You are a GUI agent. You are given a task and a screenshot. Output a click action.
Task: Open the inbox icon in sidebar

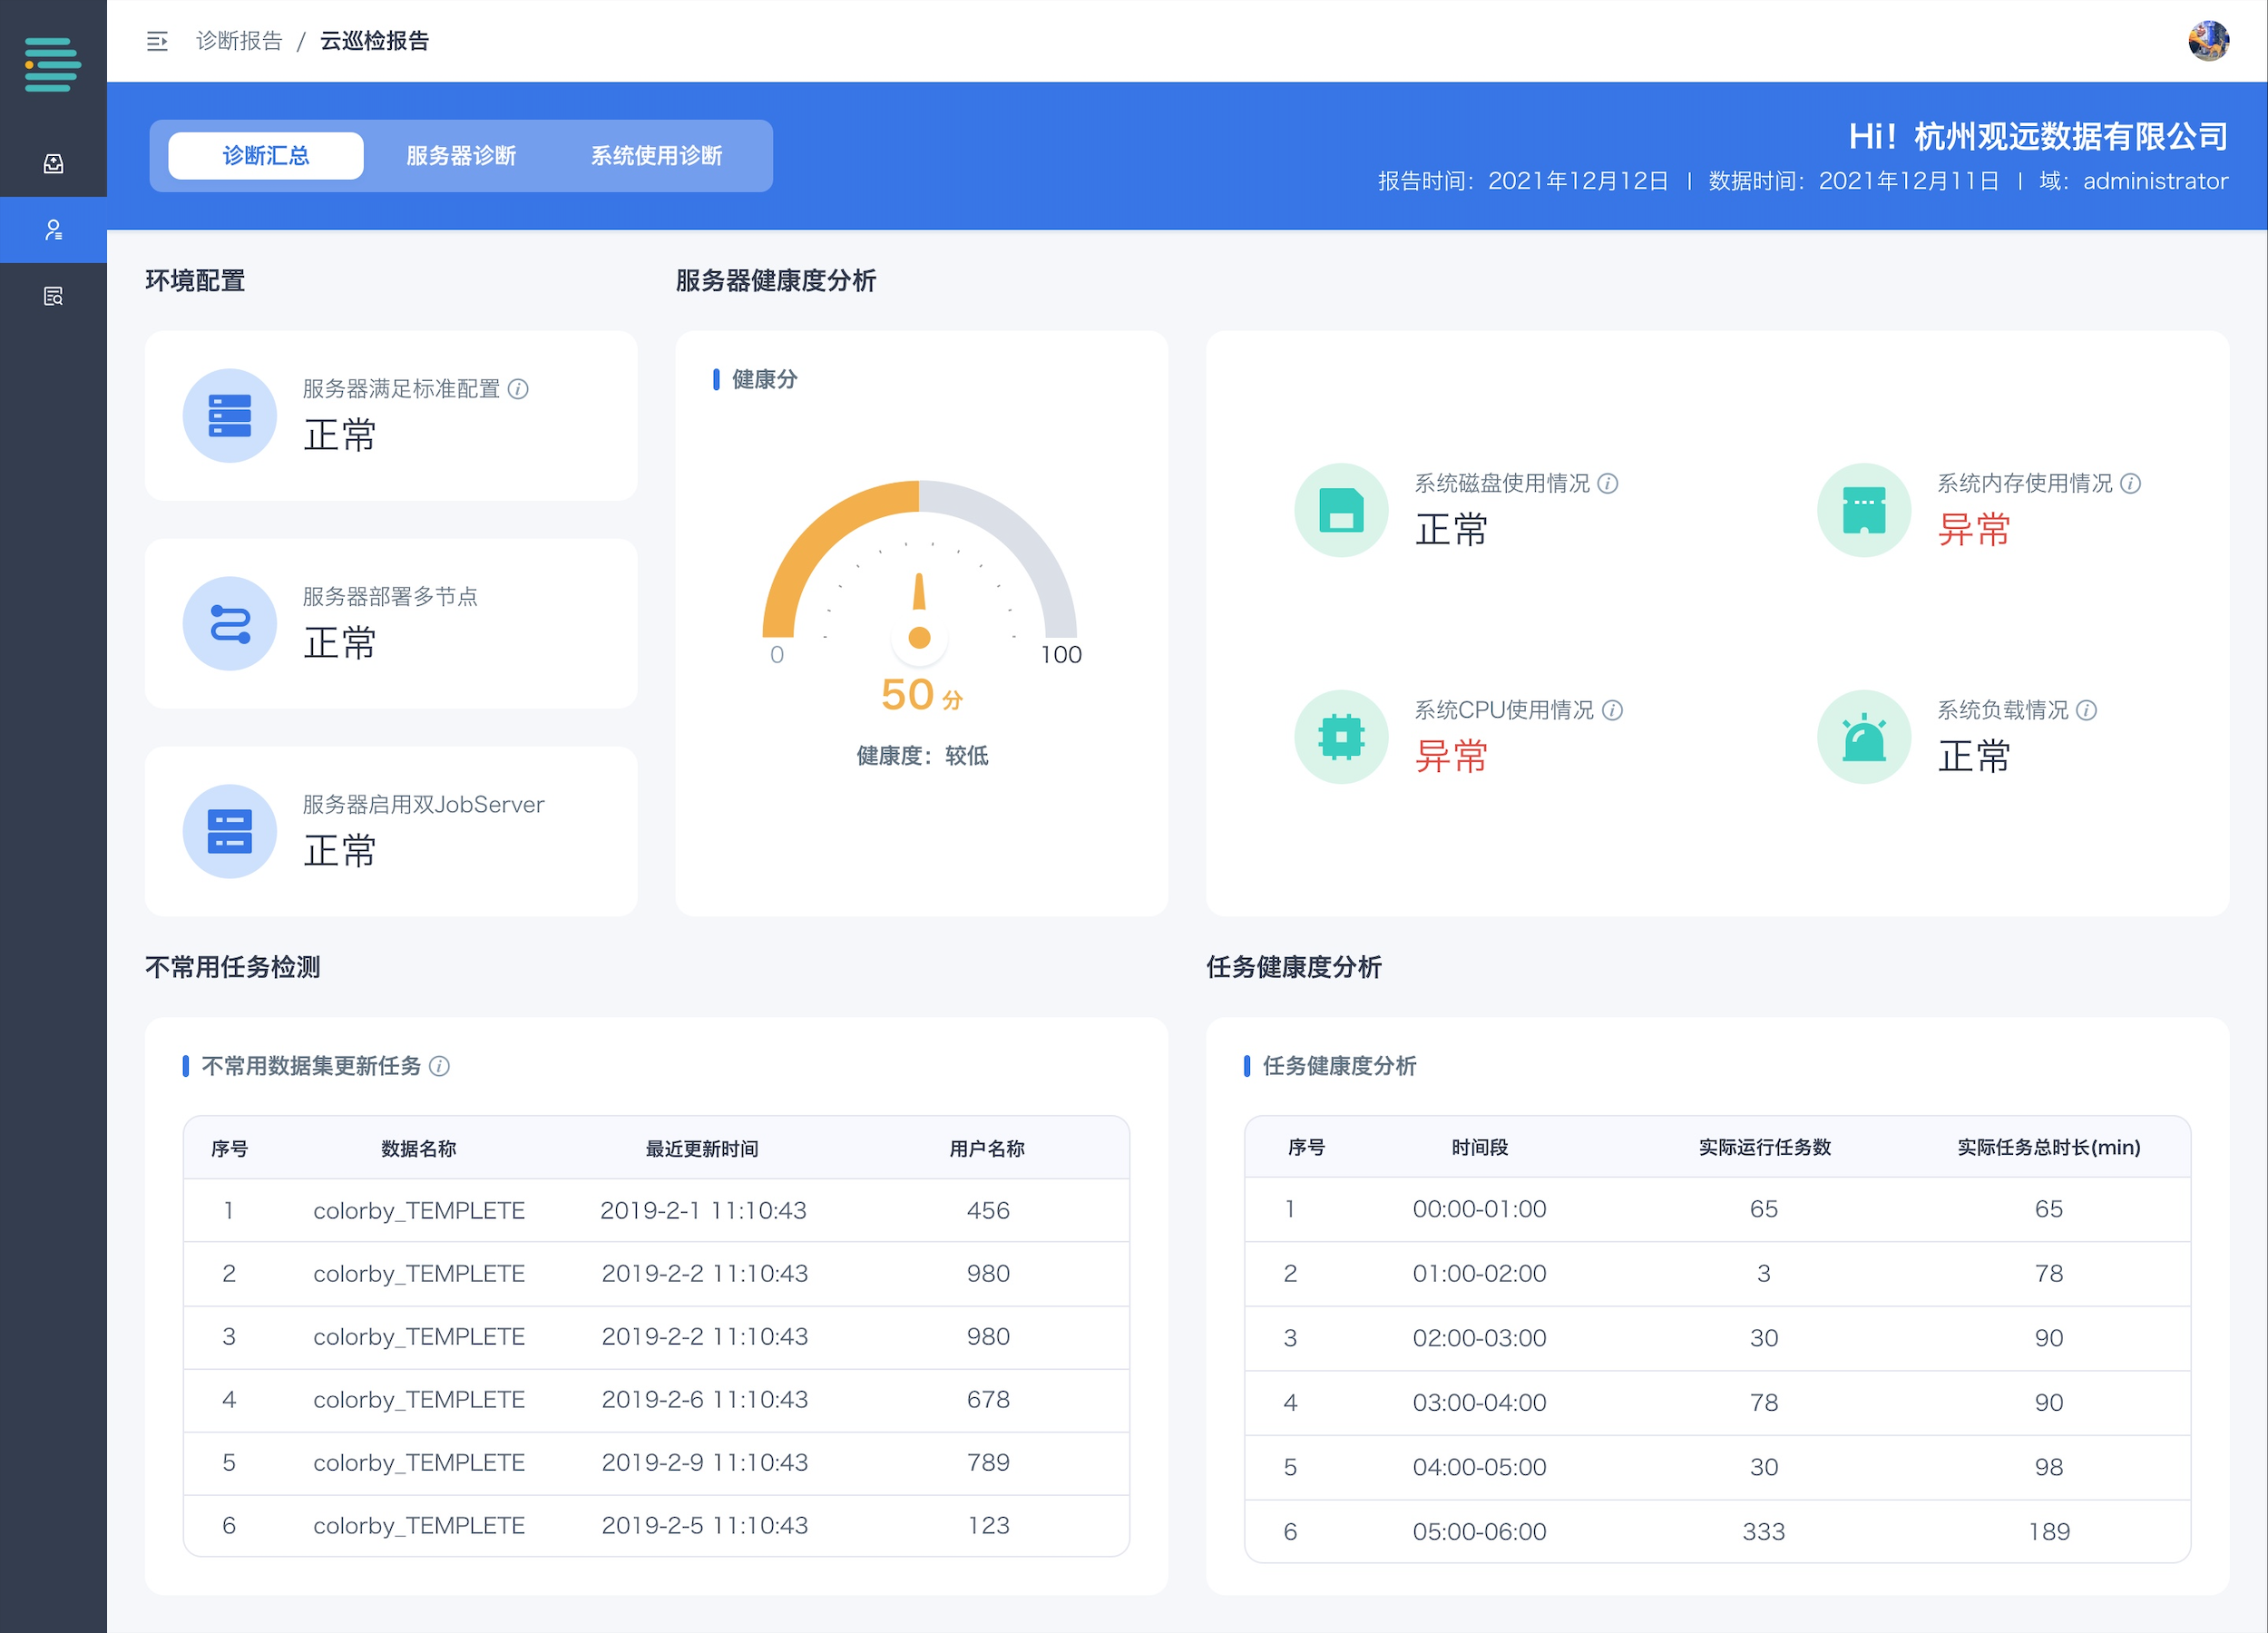(x=53, y=163)
